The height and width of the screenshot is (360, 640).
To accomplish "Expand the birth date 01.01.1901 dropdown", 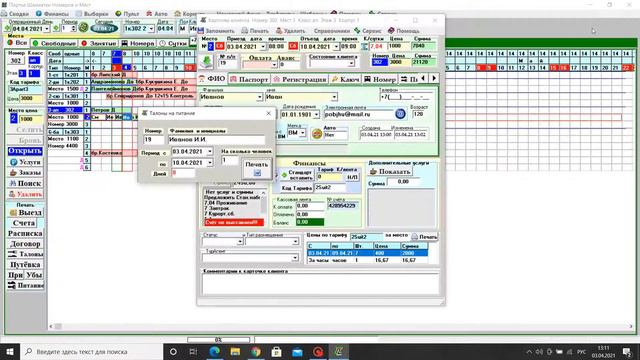I will (x=316, y=115).
